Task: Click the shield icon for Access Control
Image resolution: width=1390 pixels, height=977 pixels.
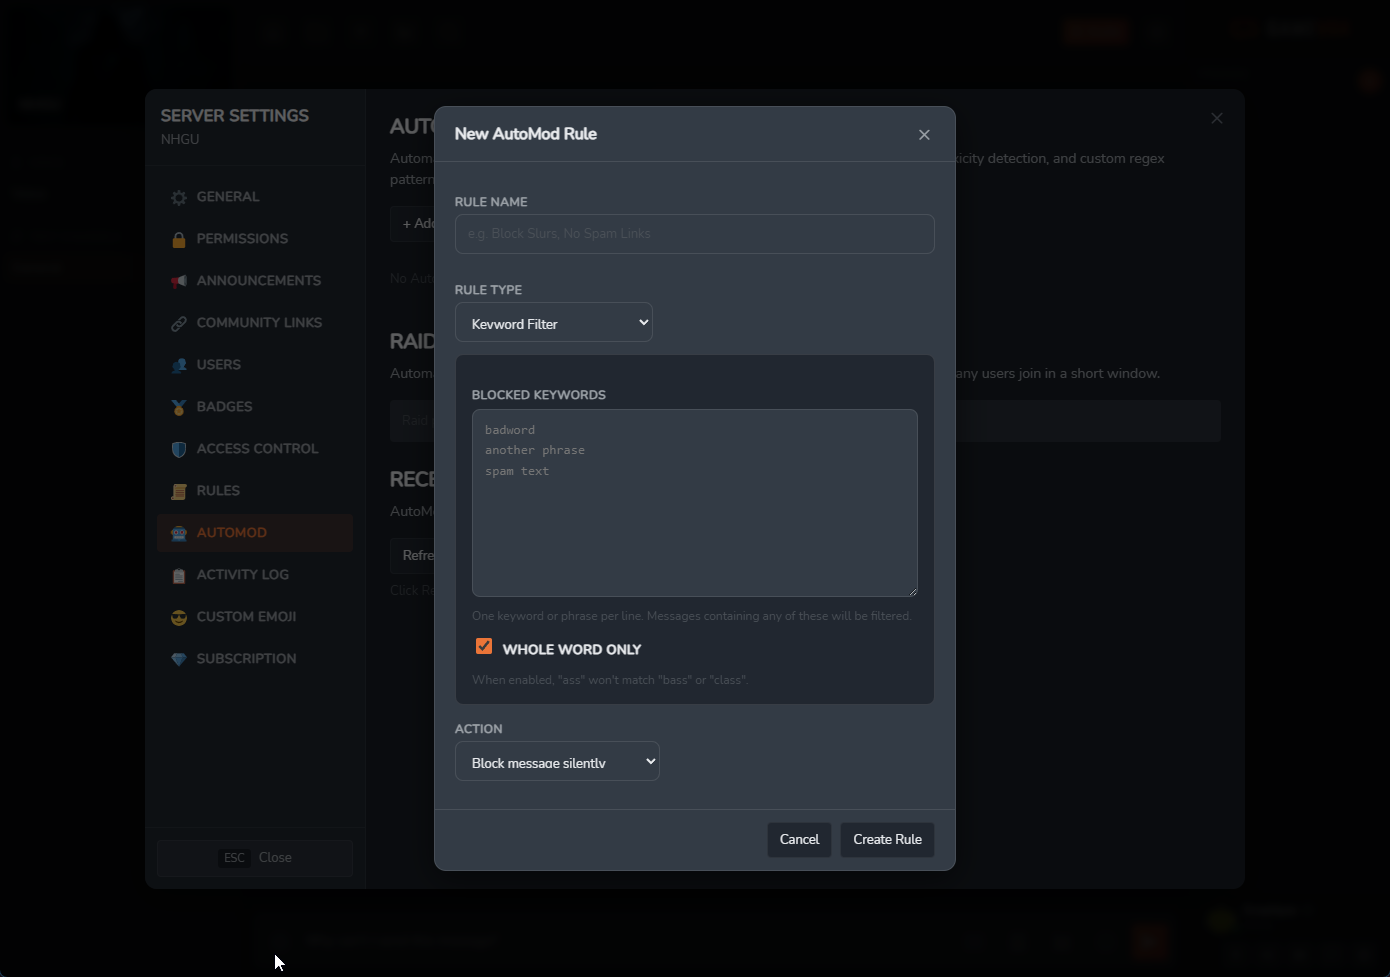Action: point(179,450)
